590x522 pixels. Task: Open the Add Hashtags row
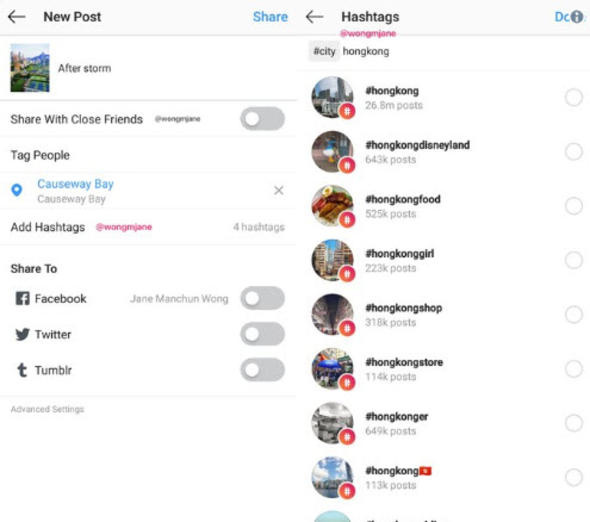148,227
